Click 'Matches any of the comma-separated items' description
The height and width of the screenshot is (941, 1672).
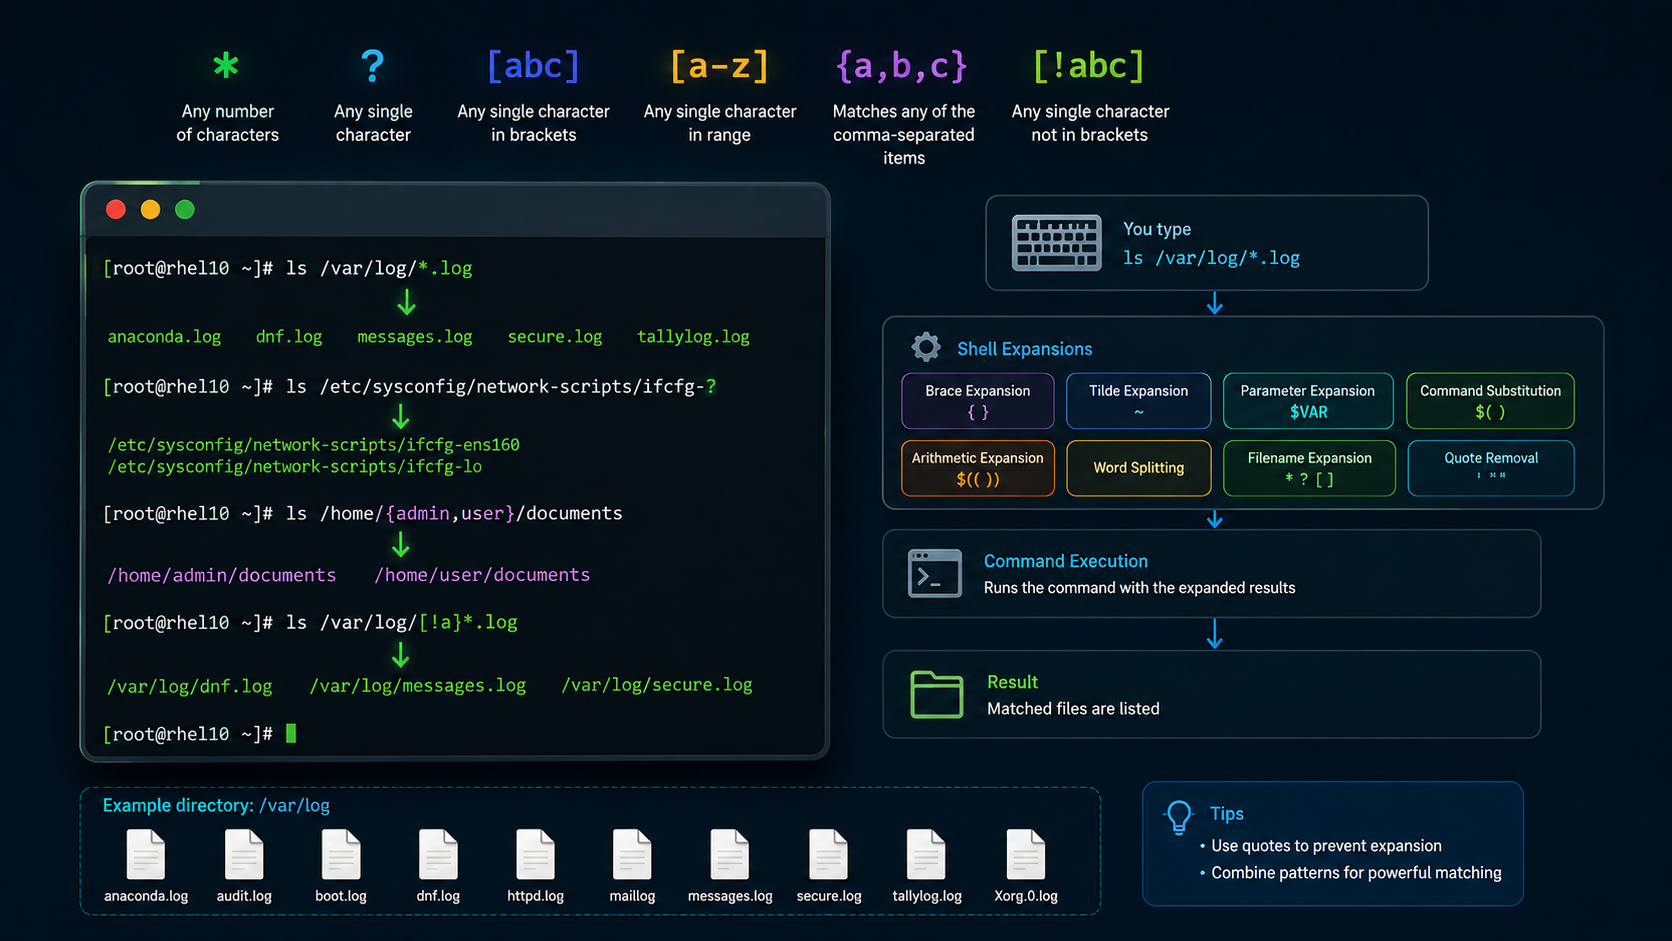[903, 135]
